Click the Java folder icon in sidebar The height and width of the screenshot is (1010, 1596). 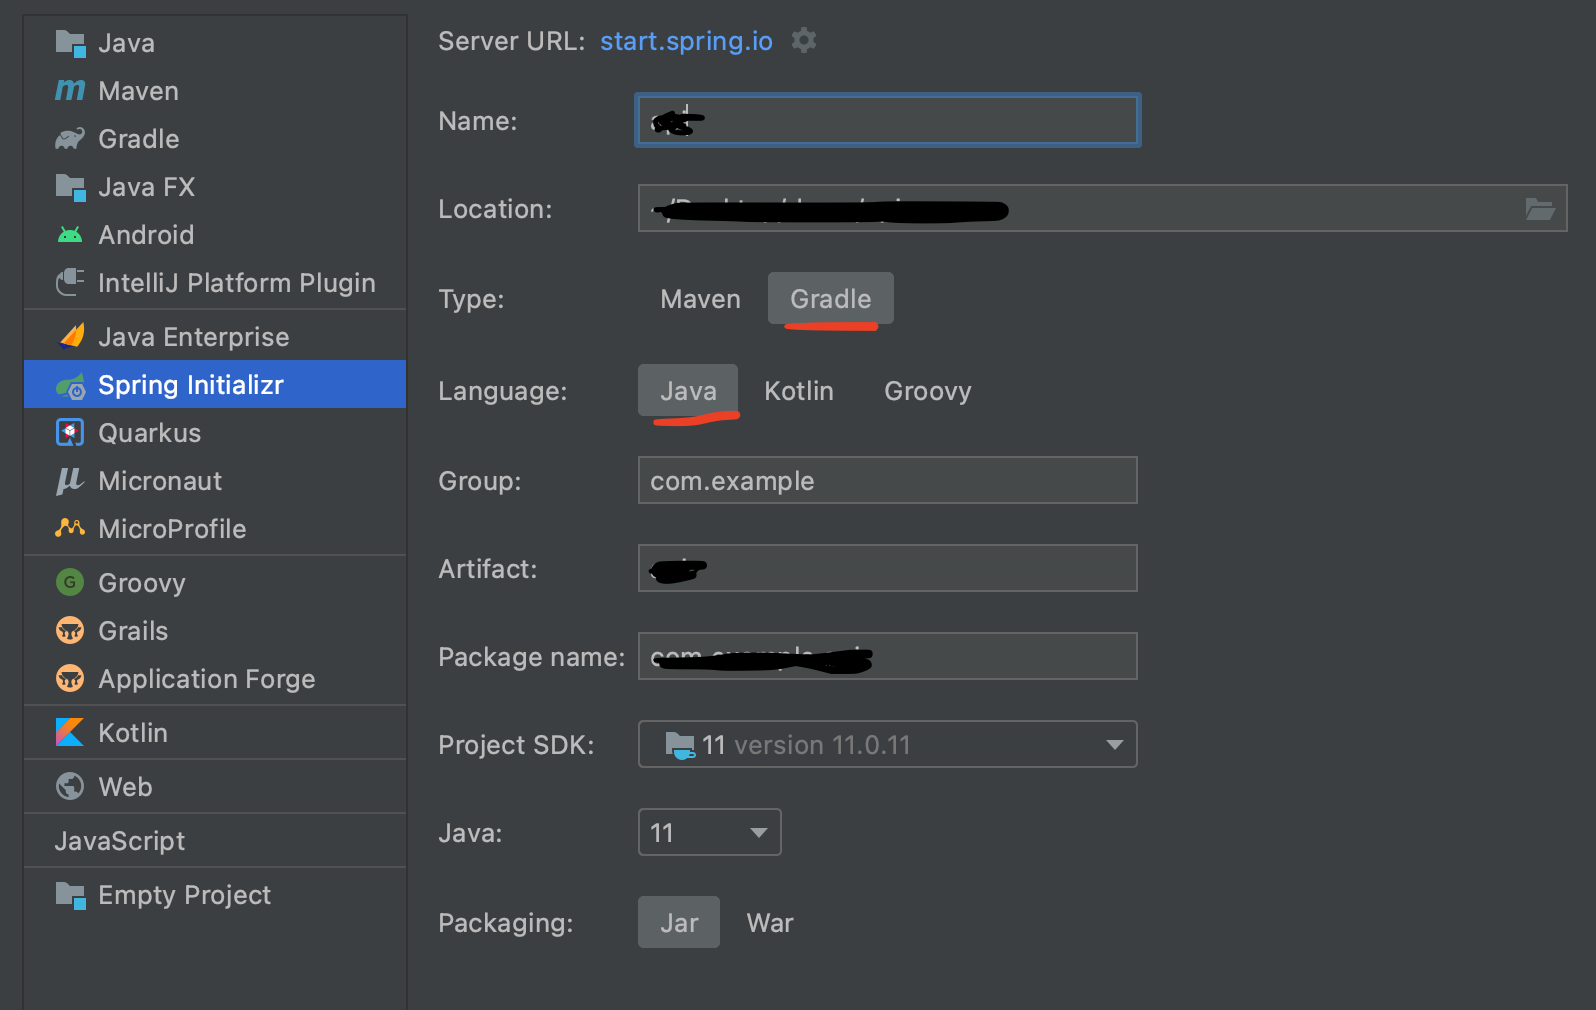[70, 43]
